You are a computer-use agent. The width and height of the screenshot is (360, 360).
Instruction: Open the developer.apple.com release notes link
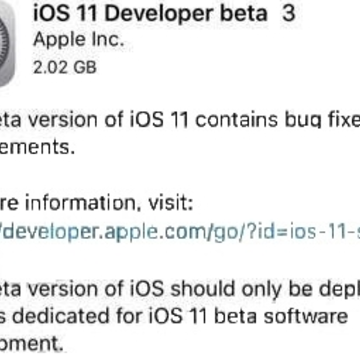click(180, 233)
